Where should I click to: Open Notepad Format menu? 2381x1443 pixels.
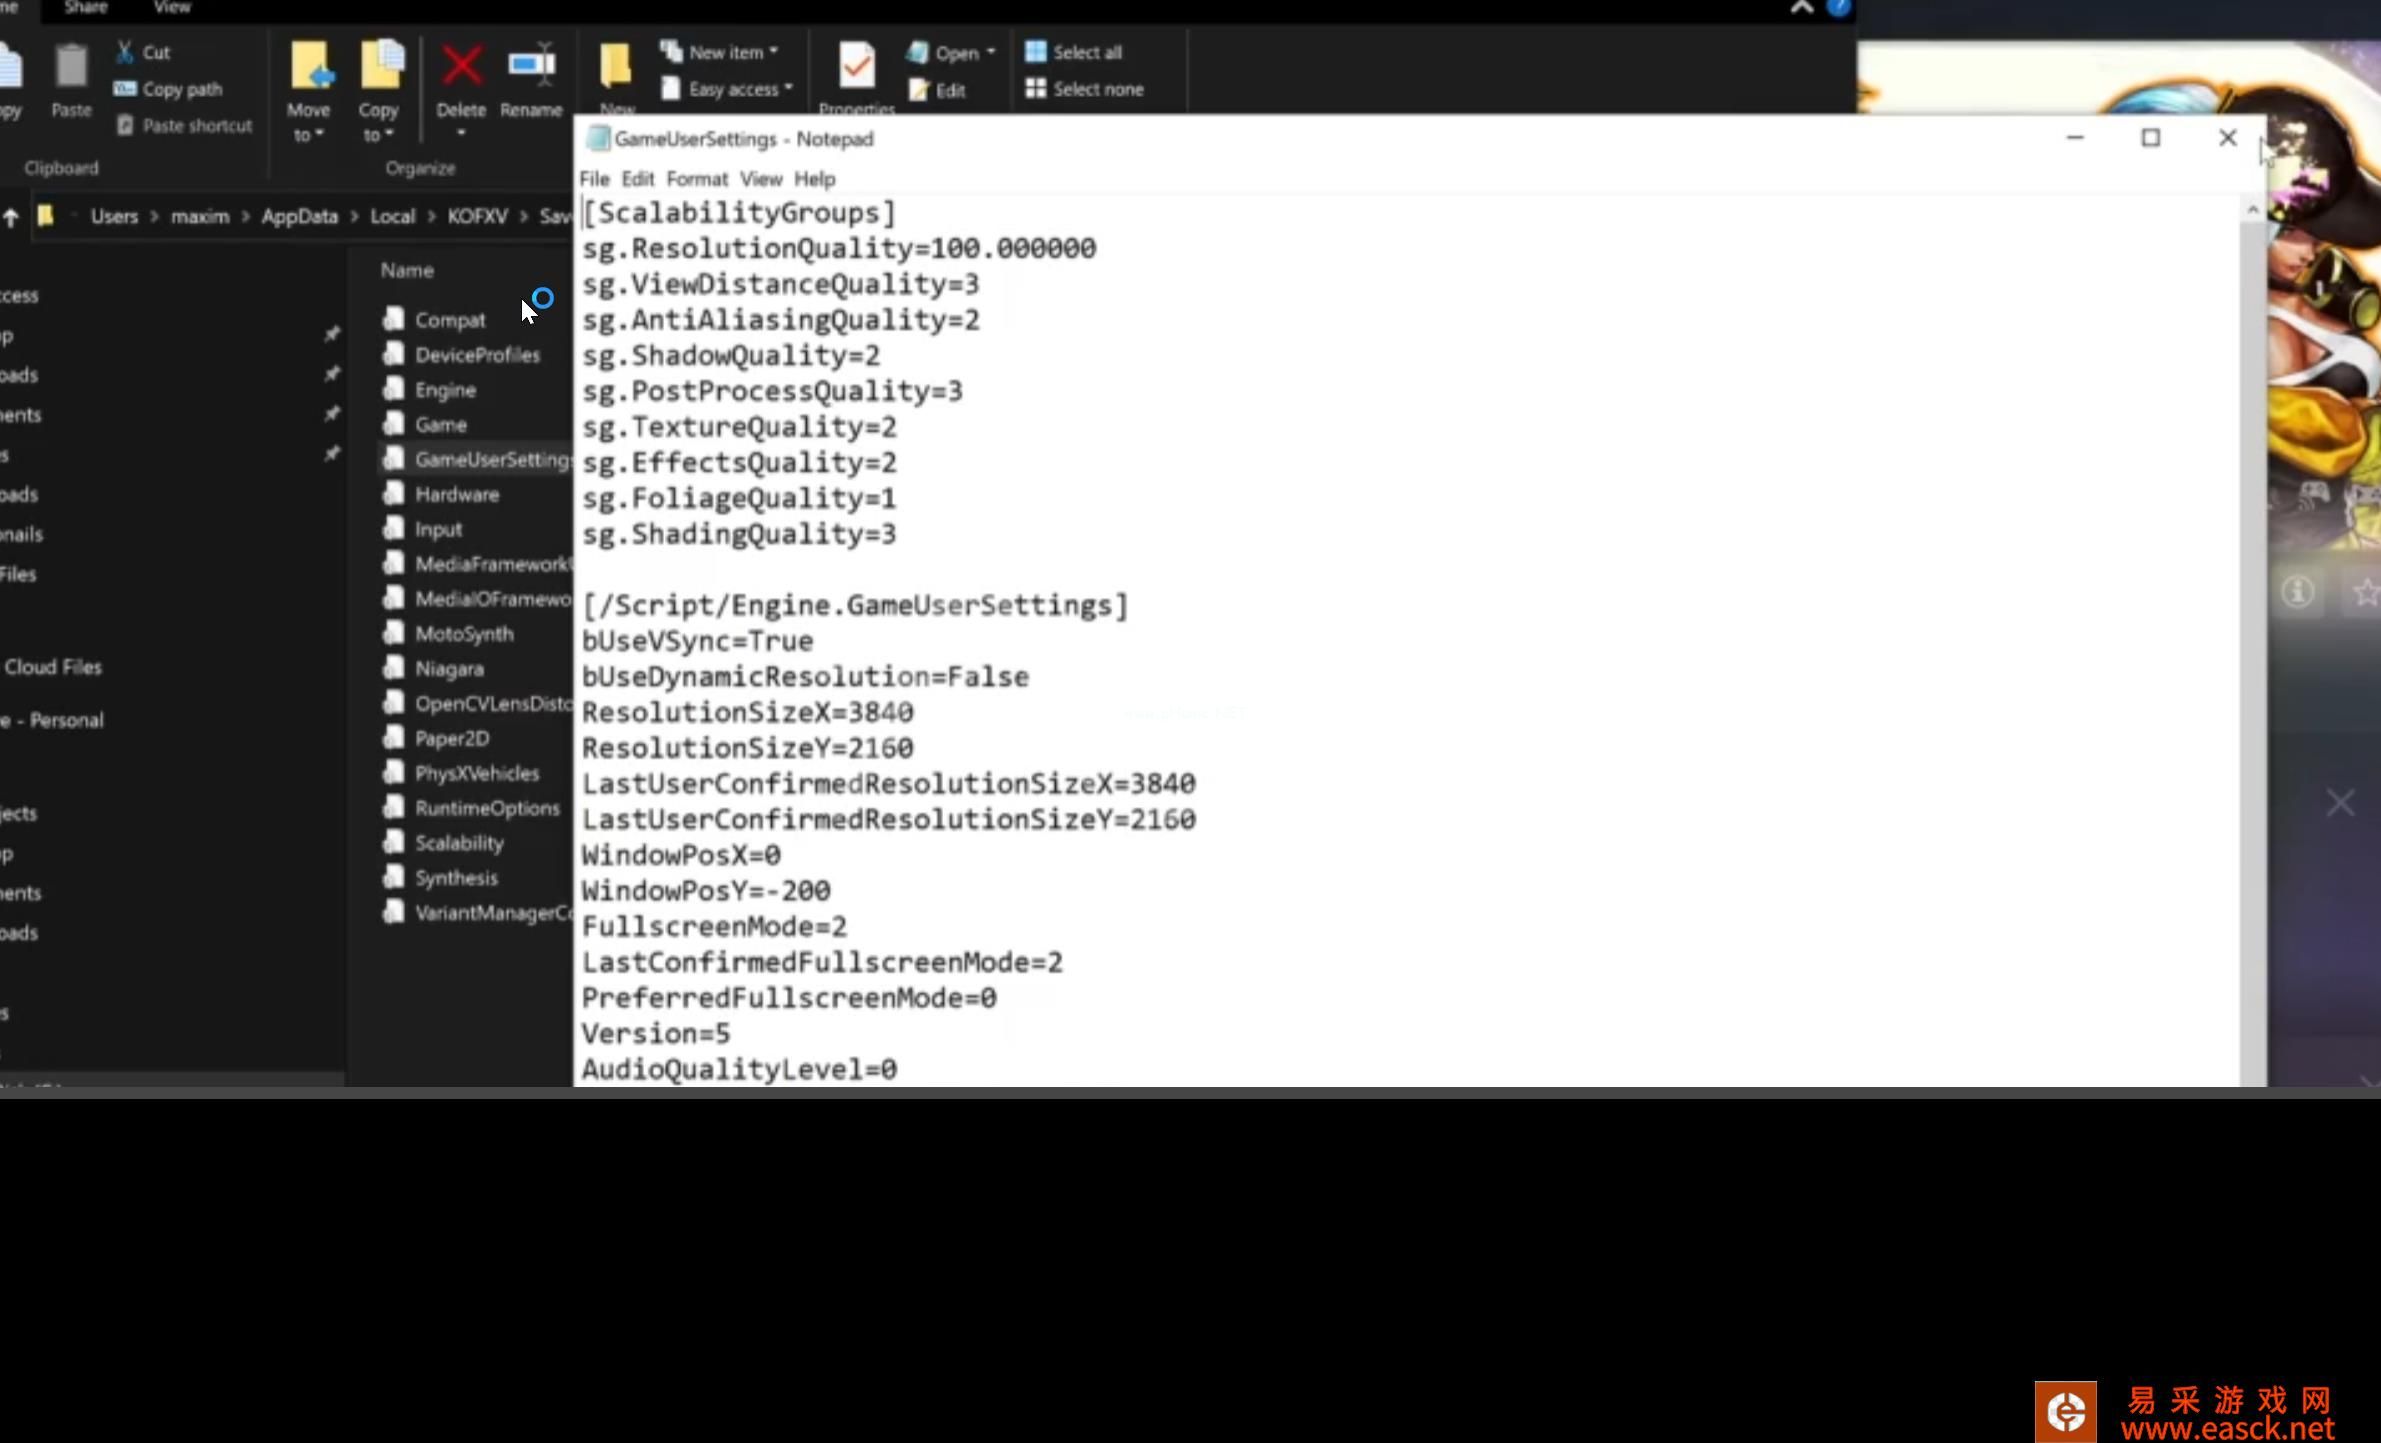tap(697, 179)
